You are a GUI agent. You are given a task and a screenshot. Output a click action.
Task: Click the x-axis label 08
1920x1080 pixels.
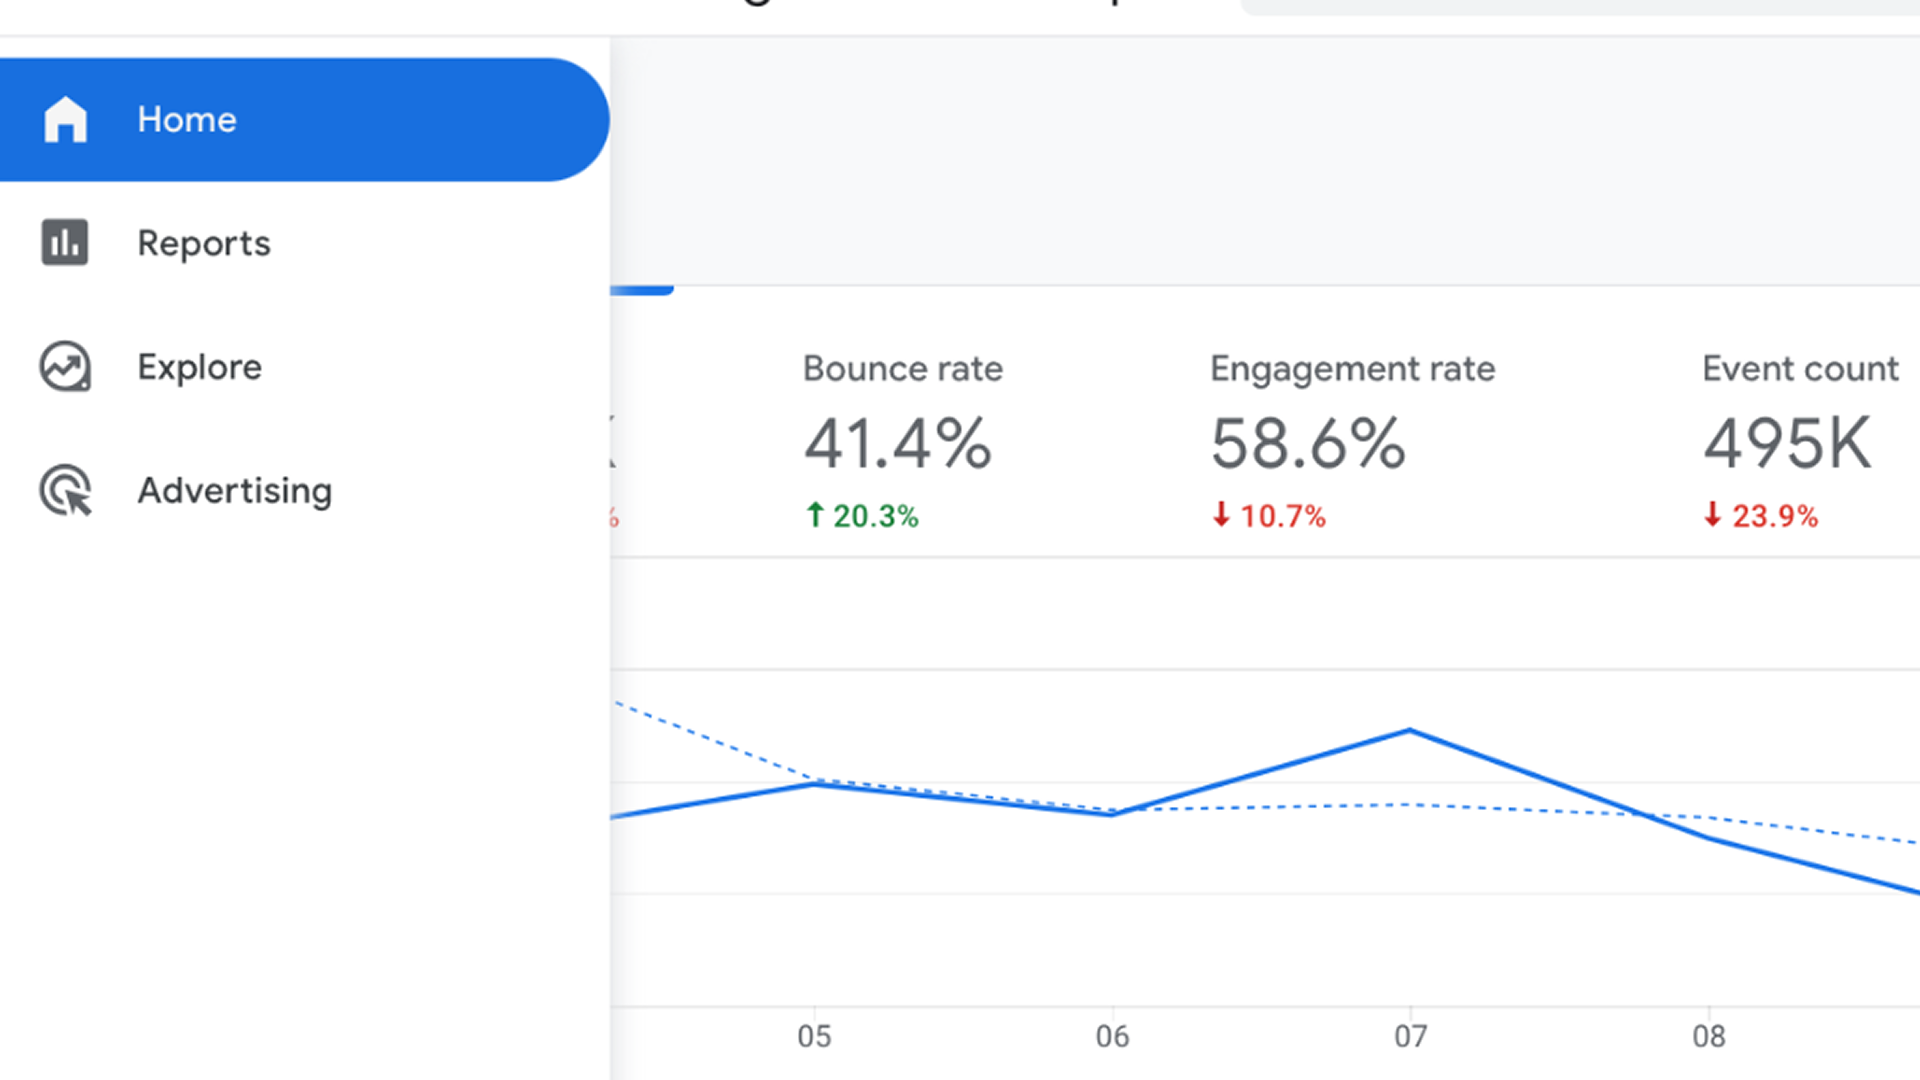pos(1709,1036)
